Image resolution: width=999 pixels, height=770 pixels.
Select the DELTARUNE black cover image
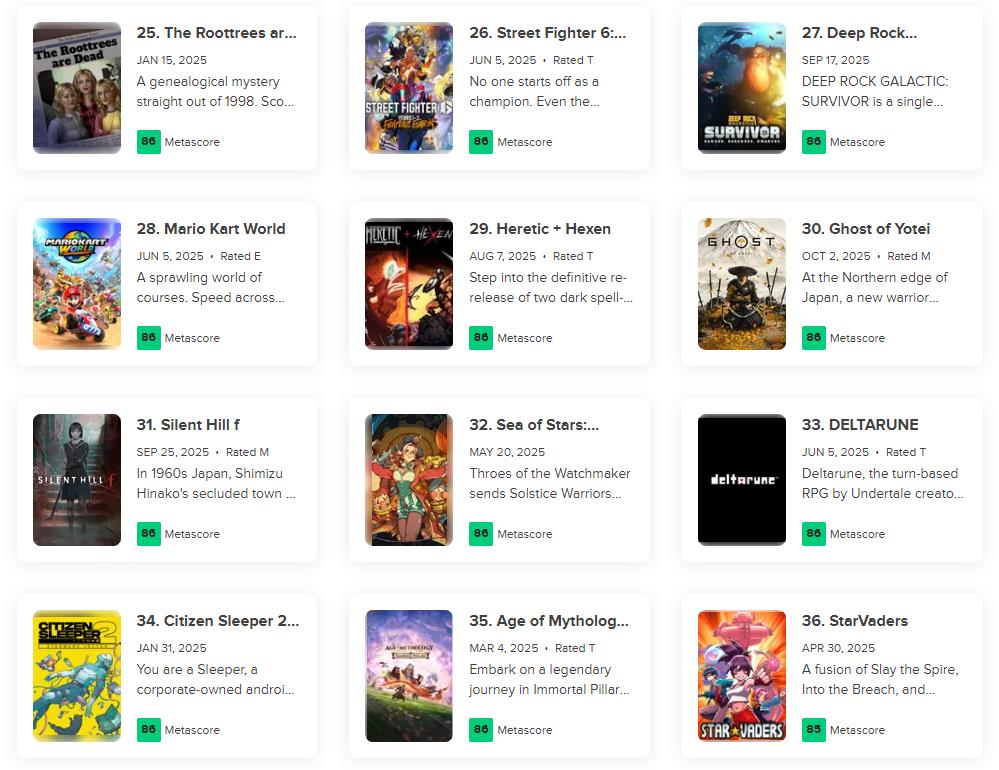[741, 480]
